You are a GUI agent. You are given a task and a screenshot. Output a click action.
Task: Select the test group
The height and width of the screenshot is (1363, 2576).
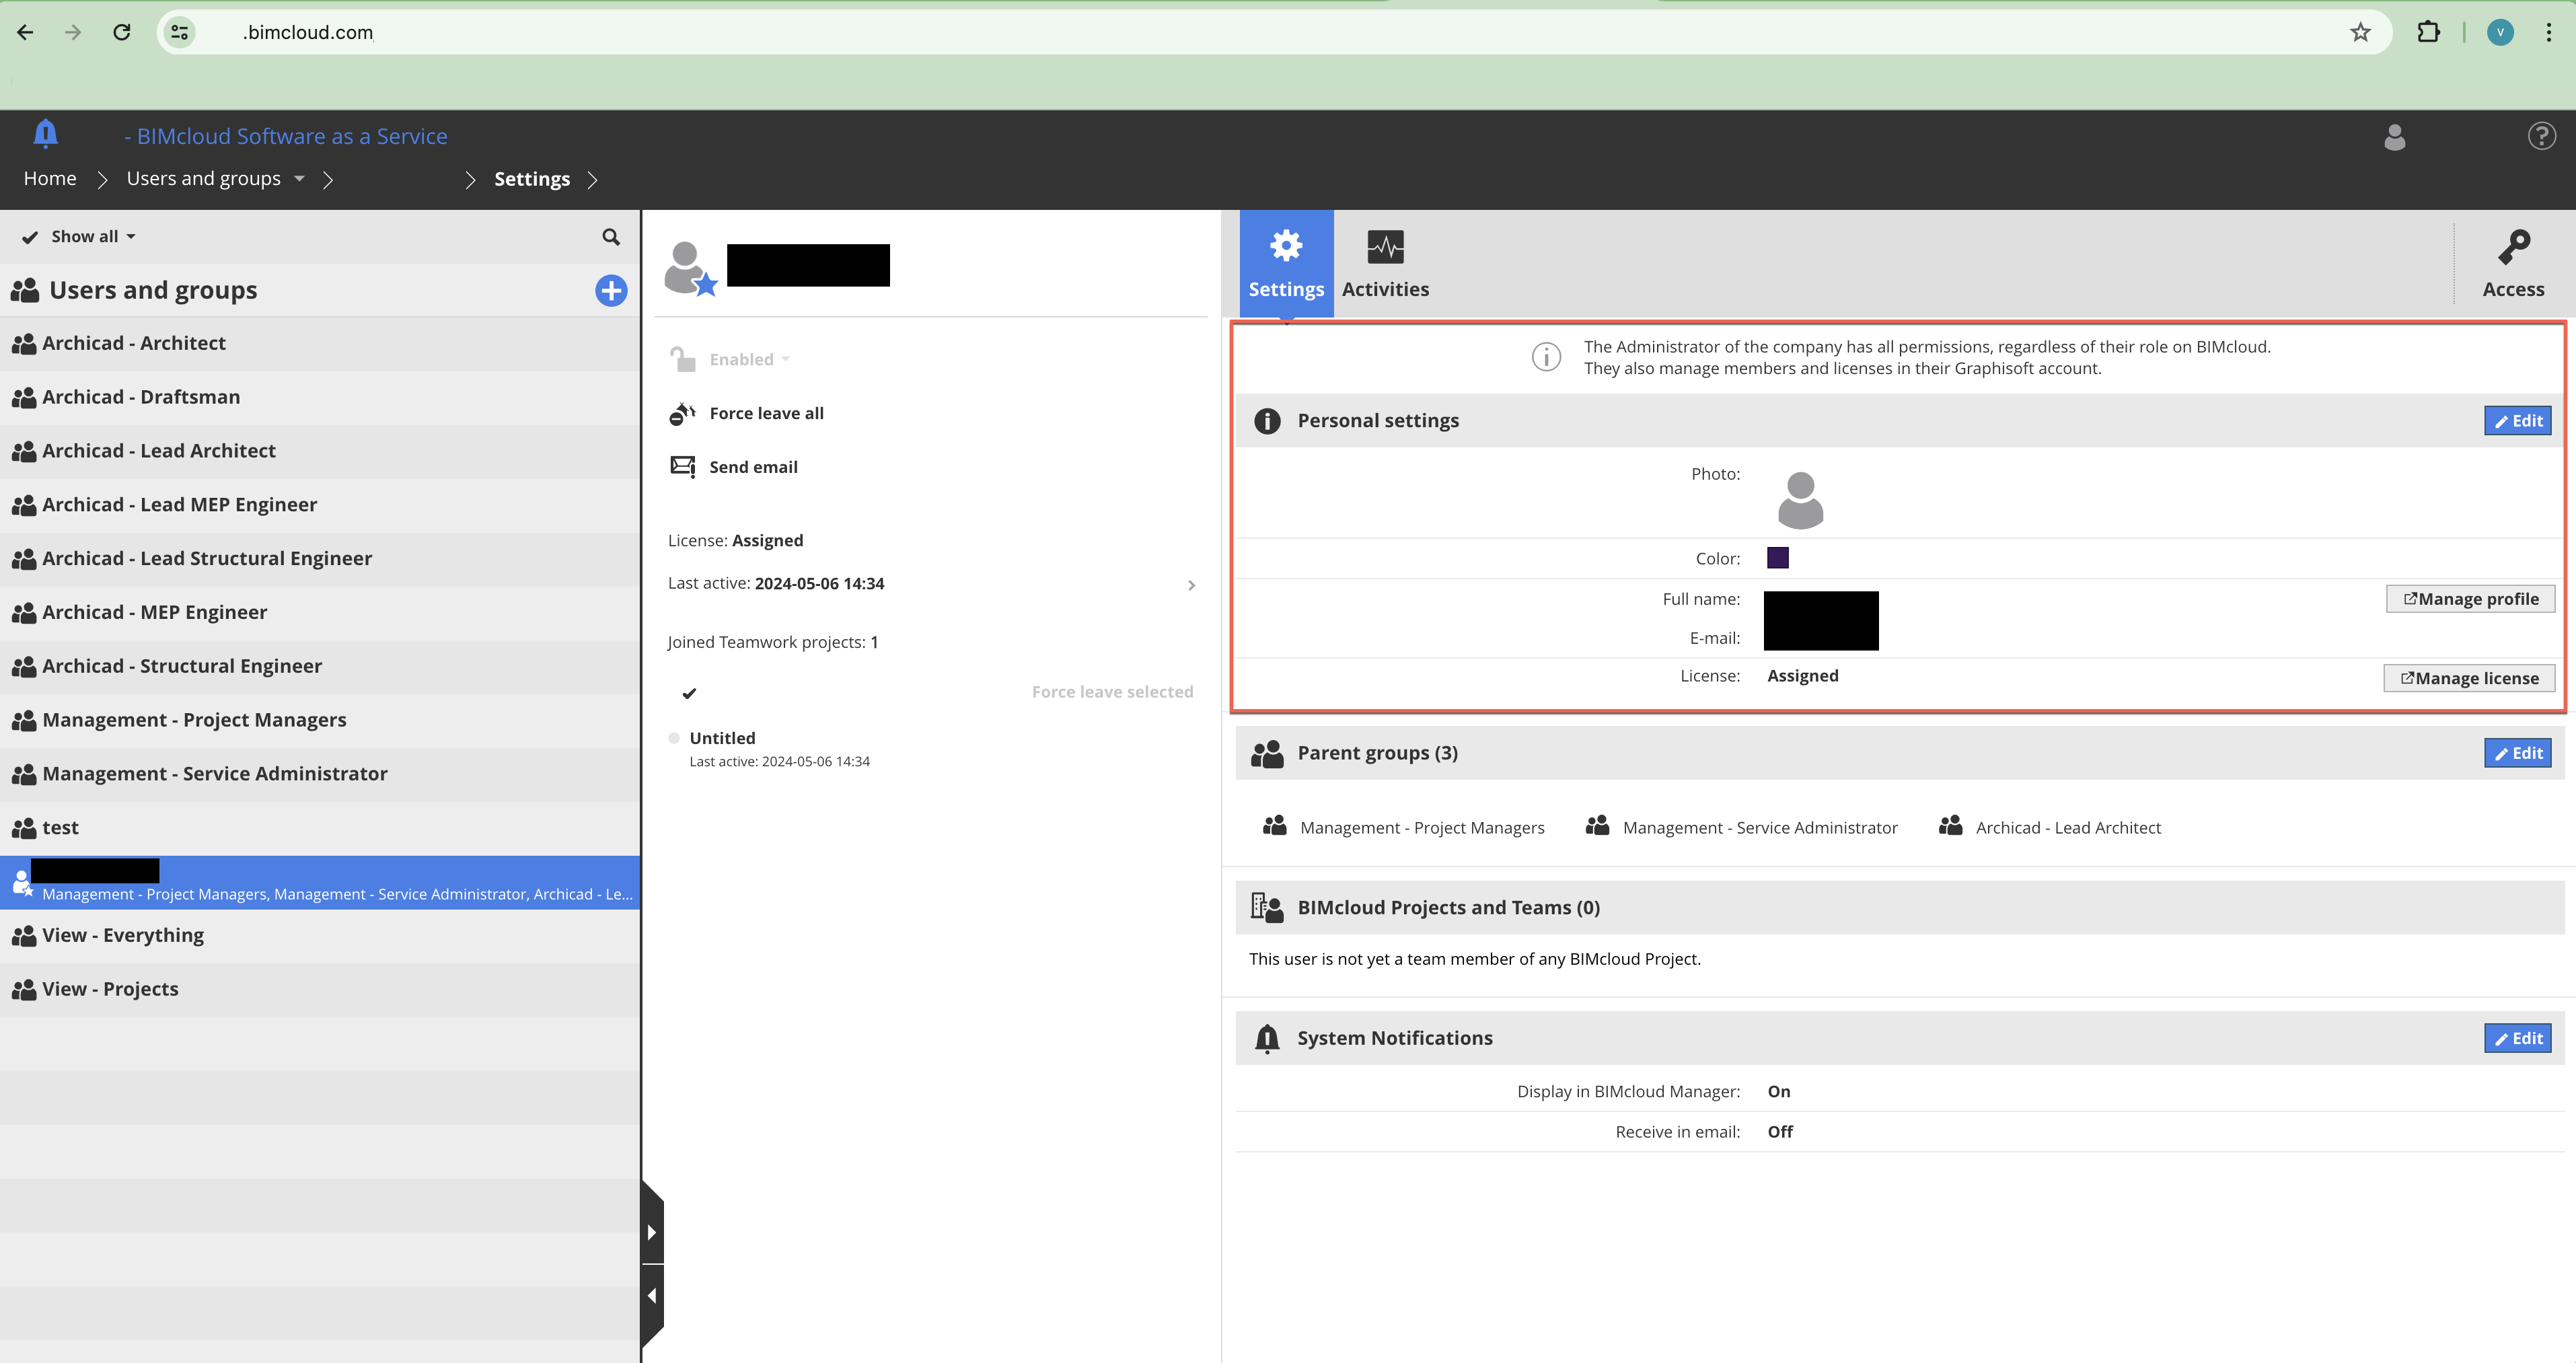(320, 828)
